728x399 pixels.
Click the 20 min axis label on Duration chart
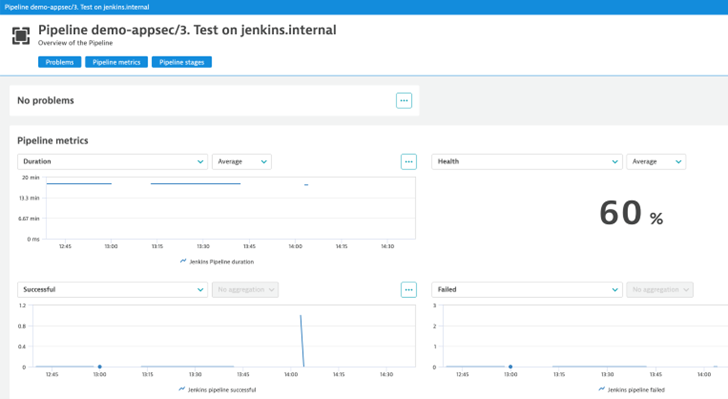coord(31,177)
